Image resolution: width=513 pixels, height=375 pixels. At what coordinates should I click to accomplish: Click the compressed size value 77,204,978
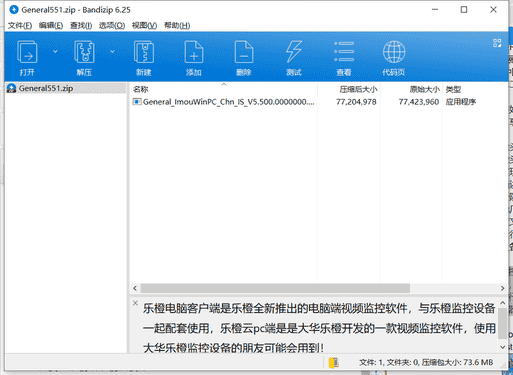(356, 102)
